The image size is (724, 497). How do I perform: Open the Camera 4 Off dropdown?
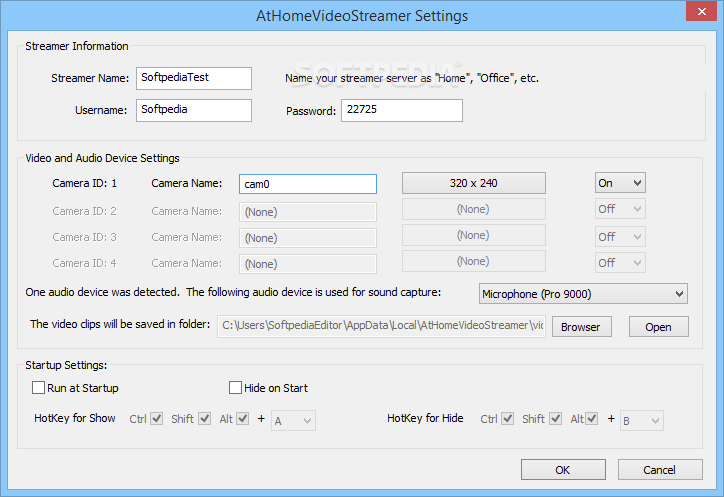620,263
